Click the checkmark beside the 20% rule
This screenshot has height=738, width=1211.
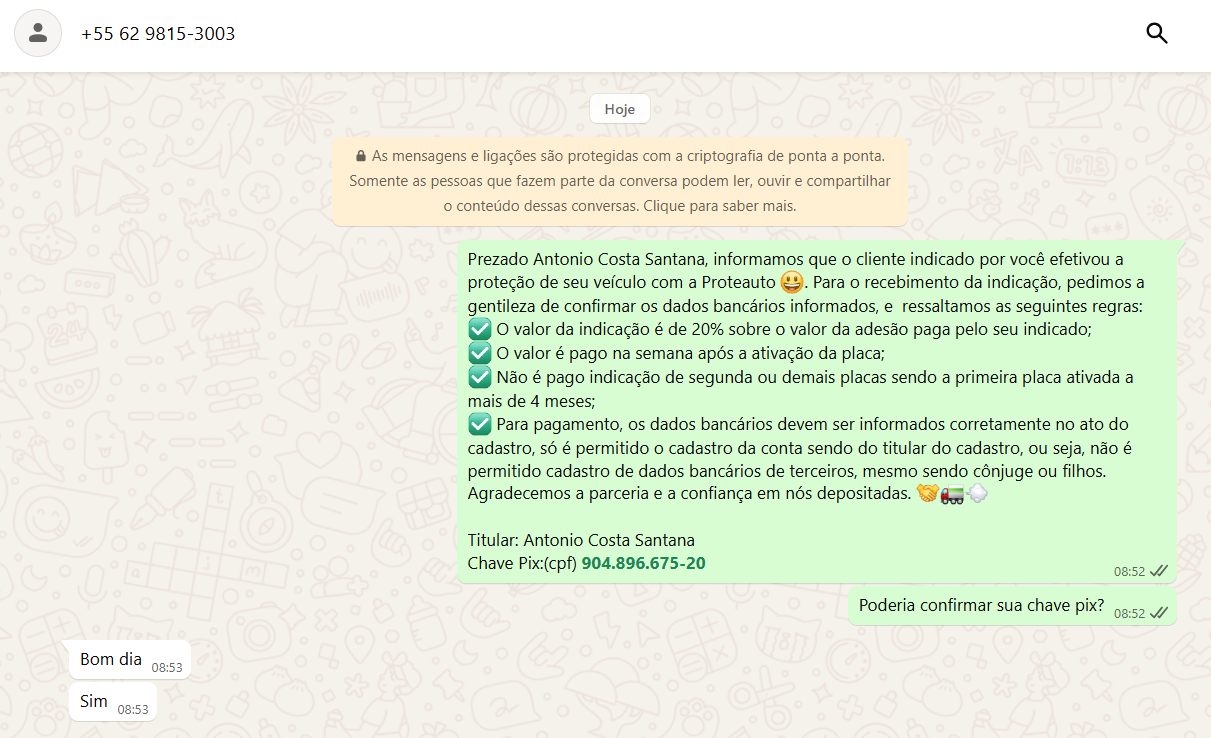479,329
